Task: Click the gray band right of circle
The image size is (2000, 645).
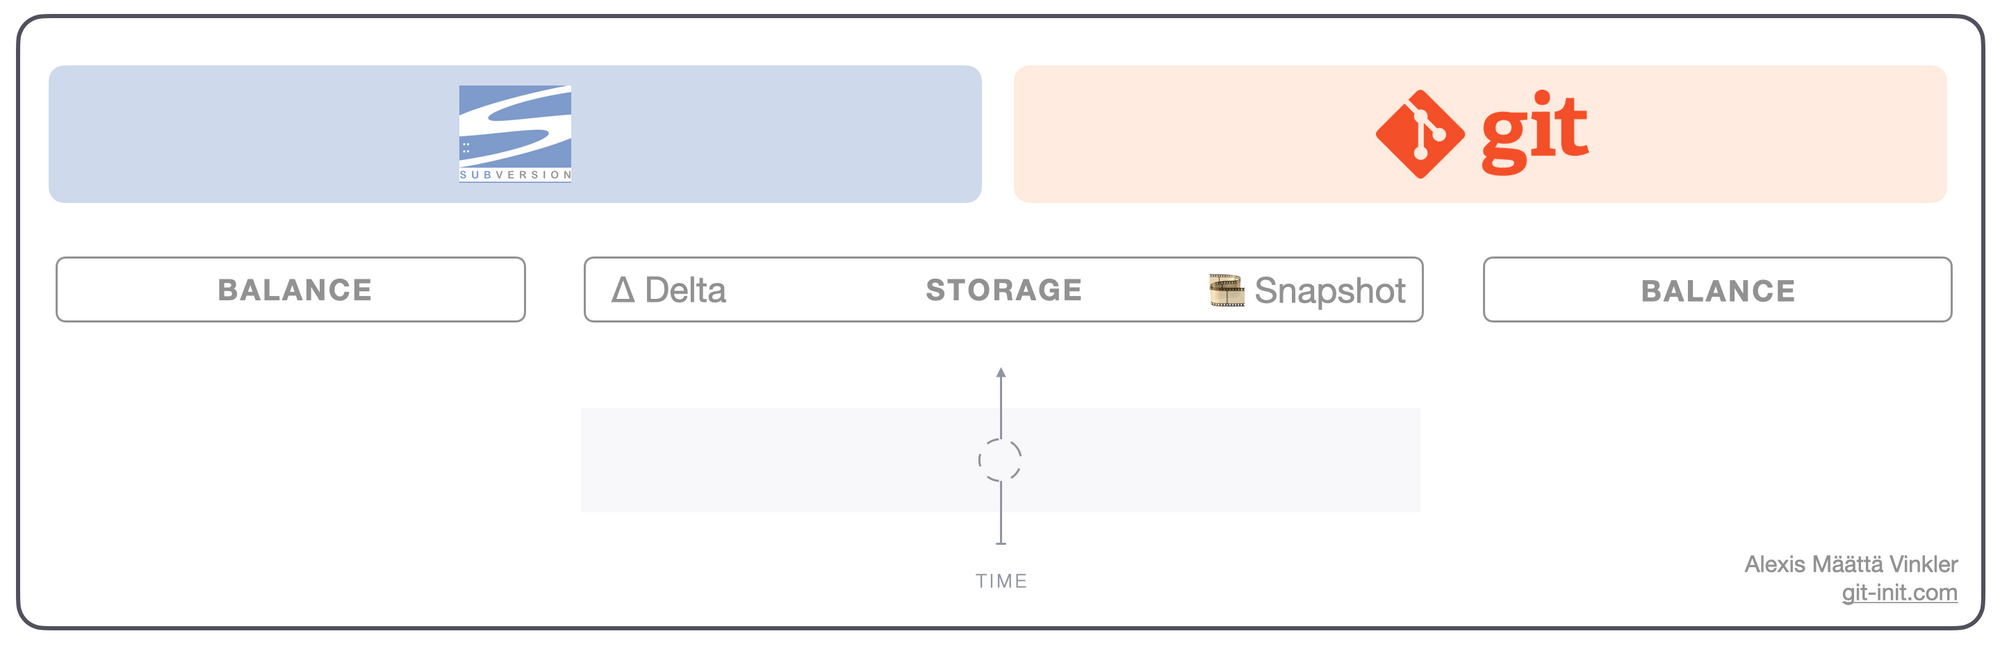Action: (1222, 460)
